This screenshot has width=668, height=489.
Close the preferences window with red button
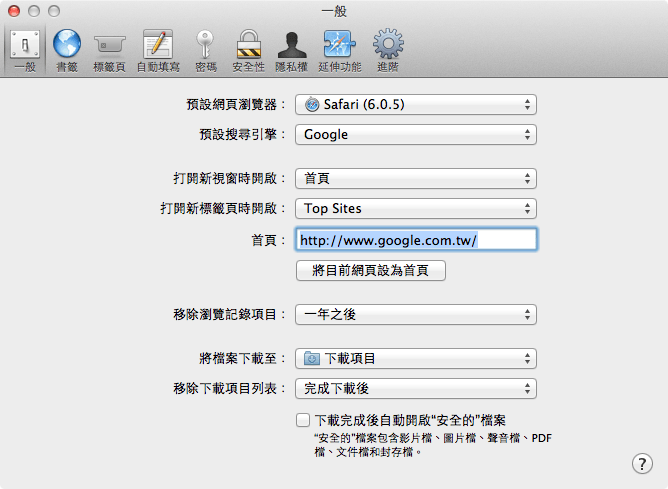14,11
